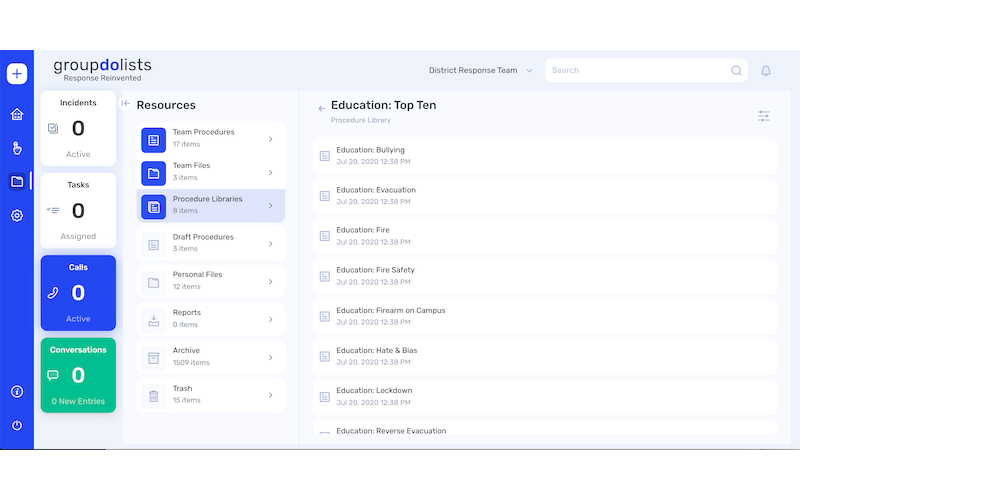The width and height of the screenshot is (1000, 500).
Task: Click the Reports download icon
Action: tap(154, 320)
